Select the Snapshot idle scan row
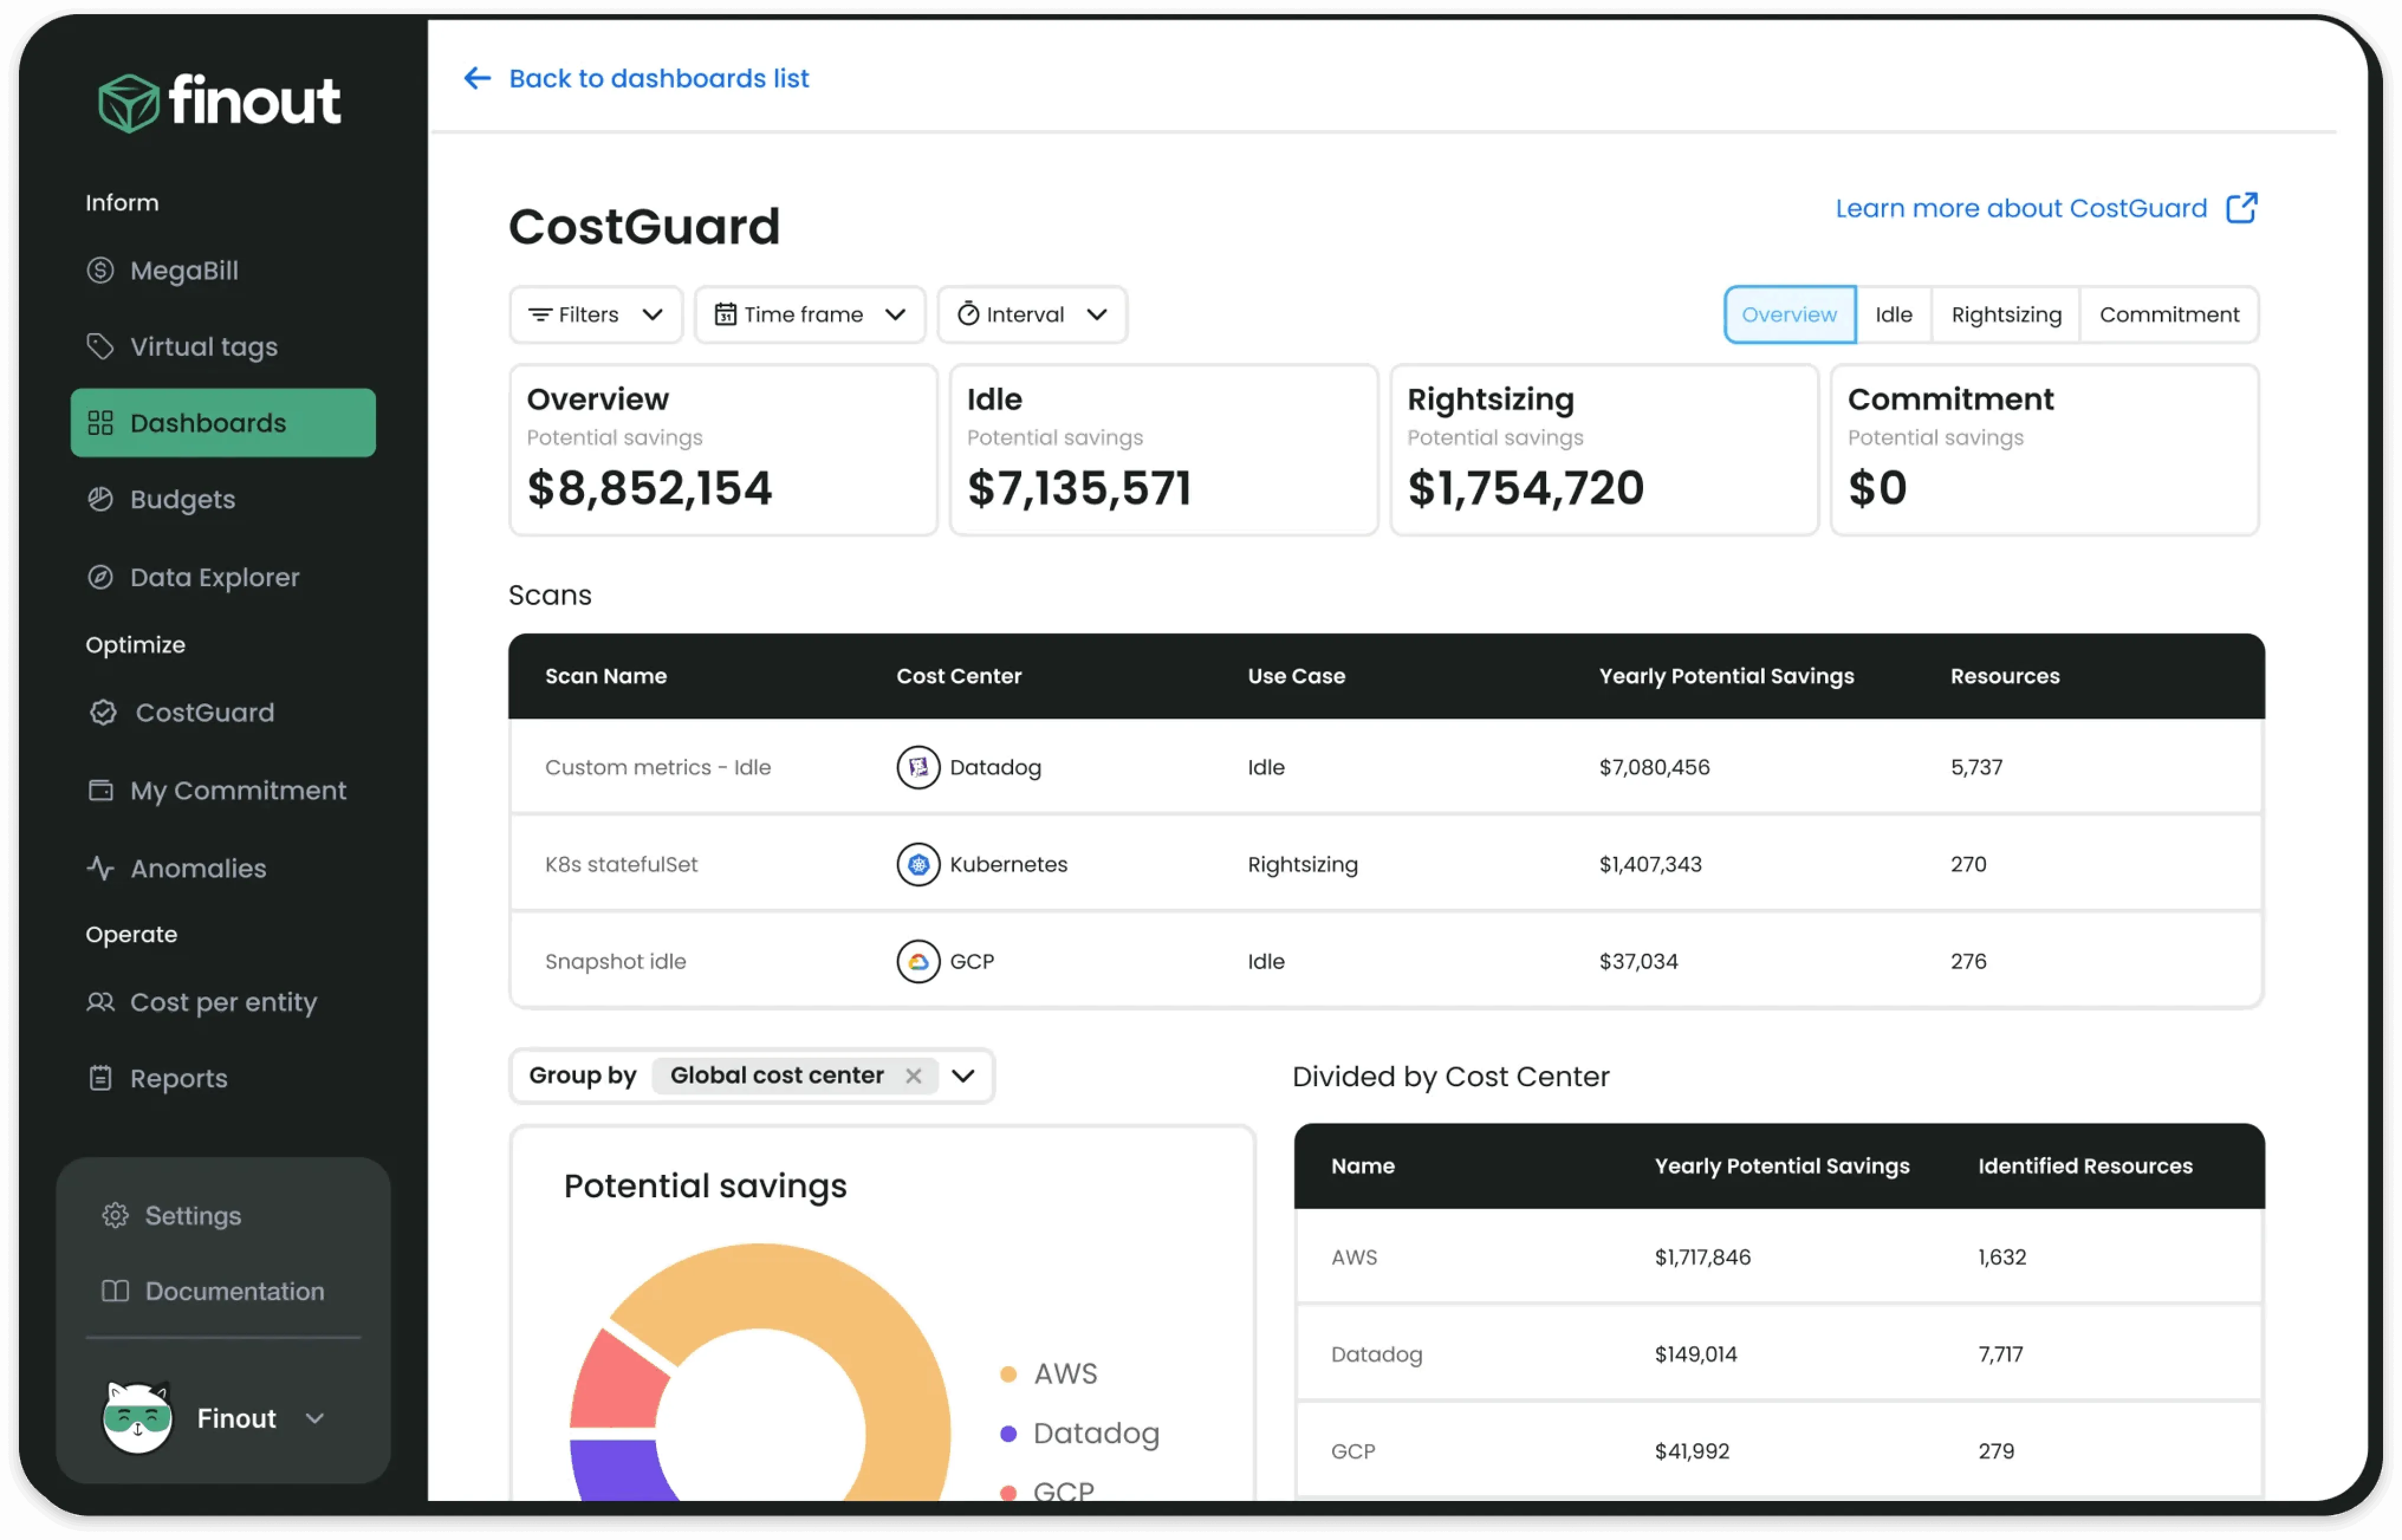Viewport: 2402px width, 1540px height. coord(1386,961)
